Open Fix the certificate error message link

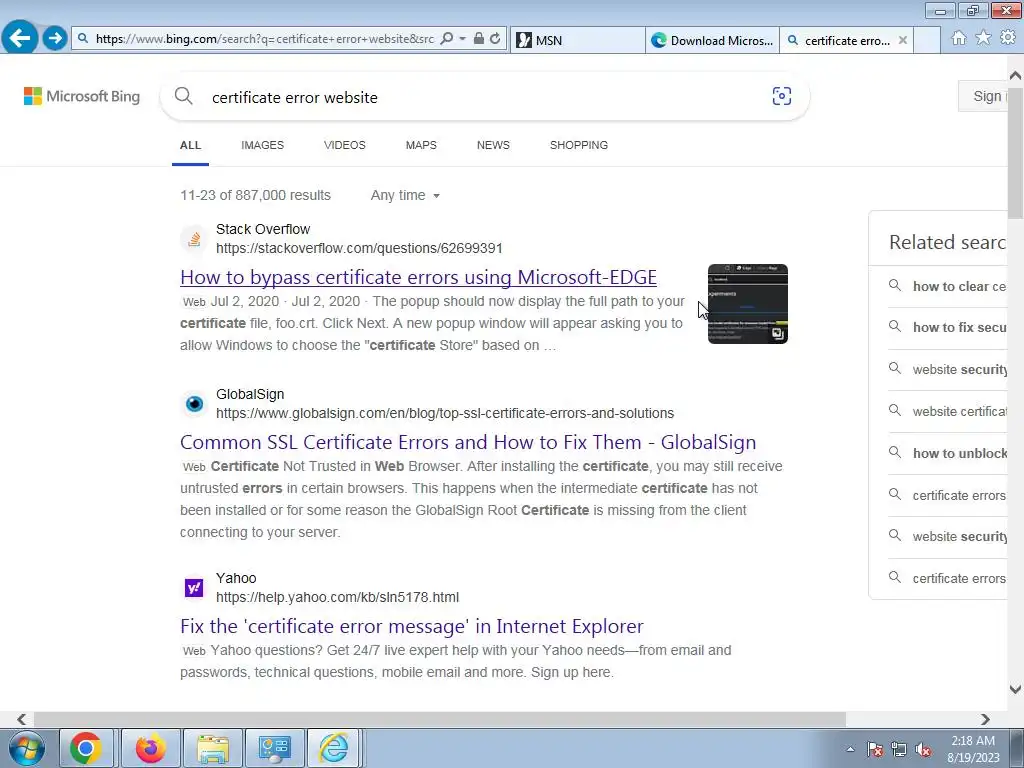pos(412,626)
